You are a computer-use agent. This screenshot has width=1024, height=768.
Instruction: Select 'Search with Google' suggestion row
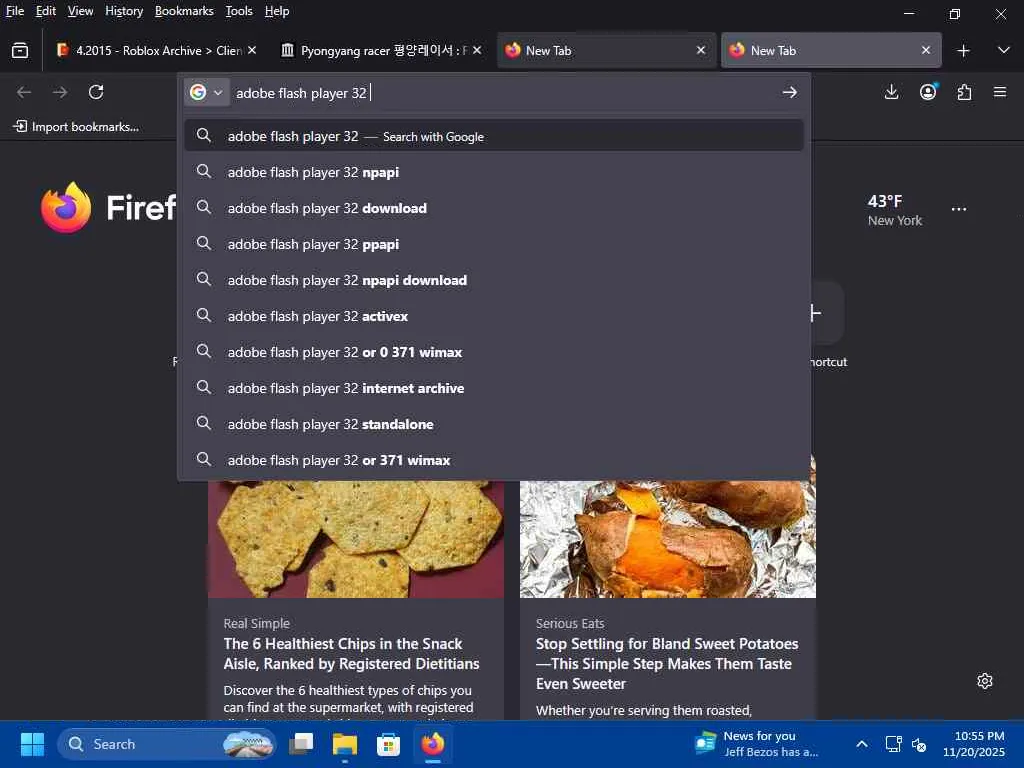coord(494,136)
